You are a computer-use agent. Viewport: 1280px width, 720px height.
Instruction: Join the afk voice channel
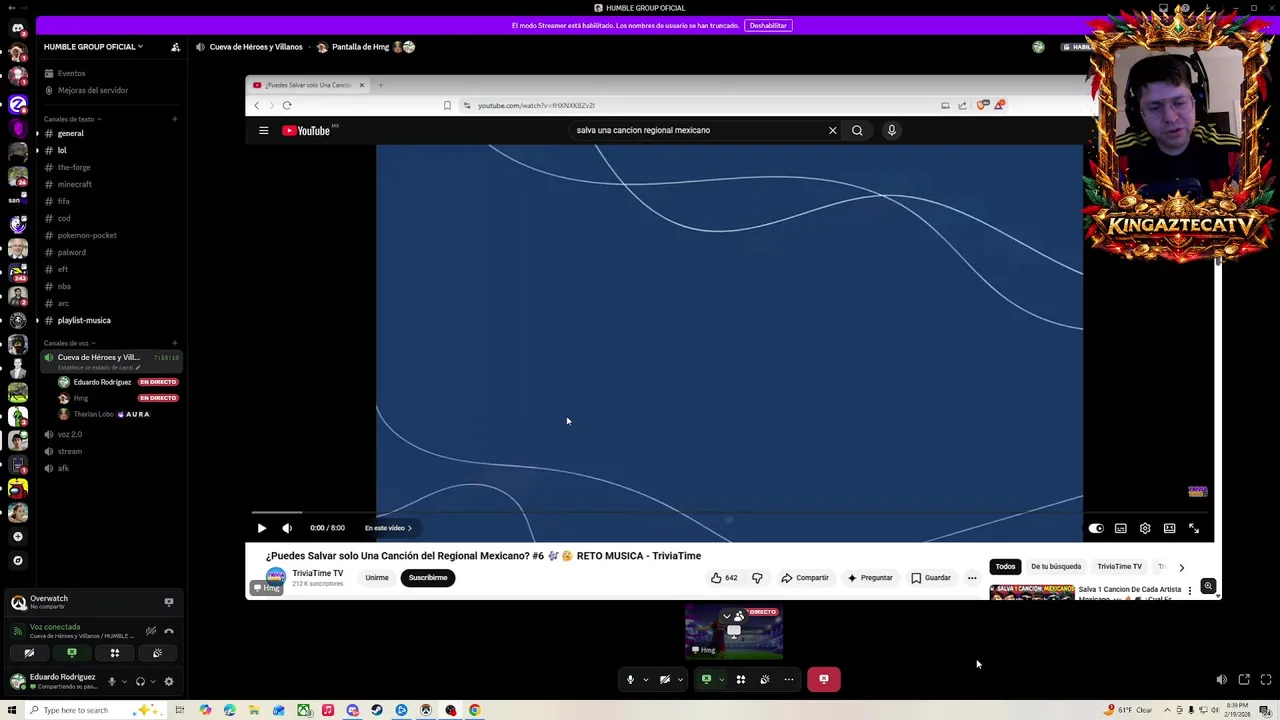(63, 468)
